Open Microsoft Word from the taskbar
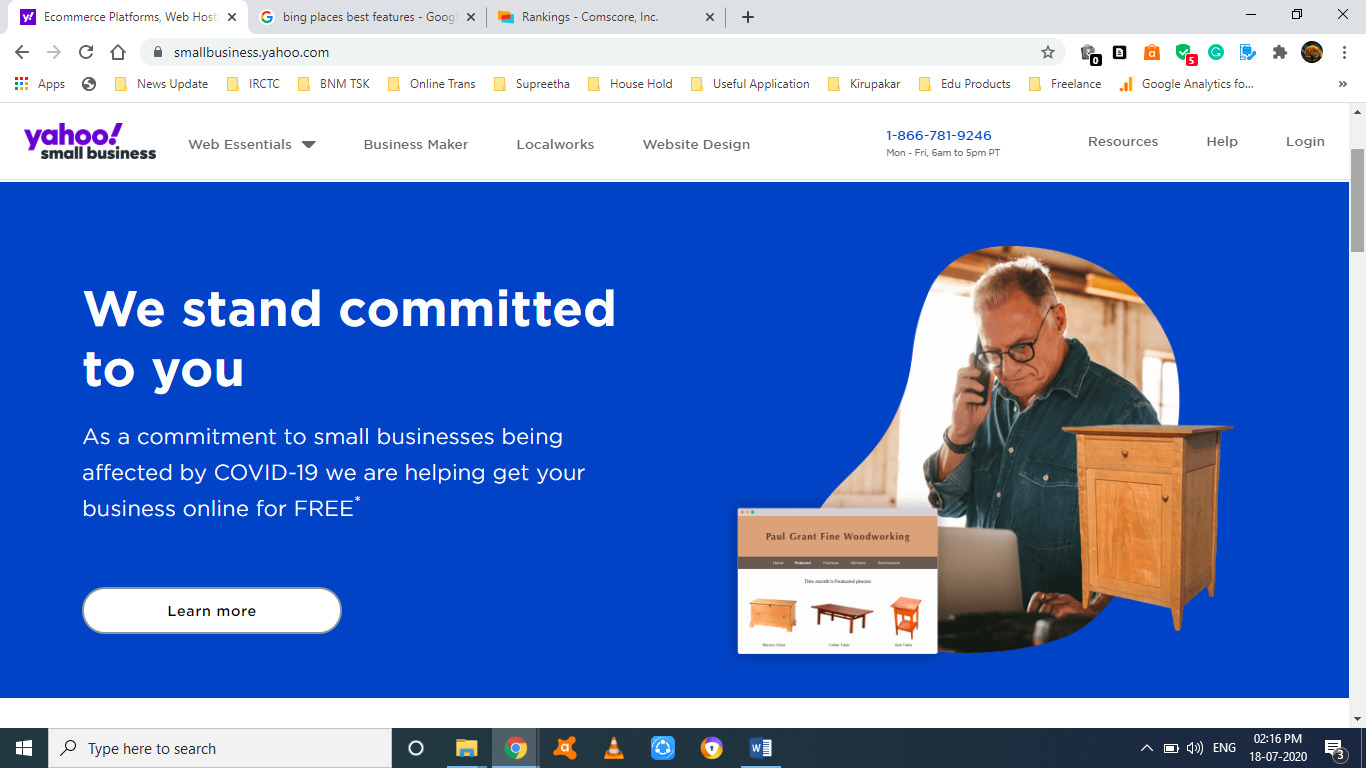Viewport: 1366px width, 768px height. click(x=760, y=748)
